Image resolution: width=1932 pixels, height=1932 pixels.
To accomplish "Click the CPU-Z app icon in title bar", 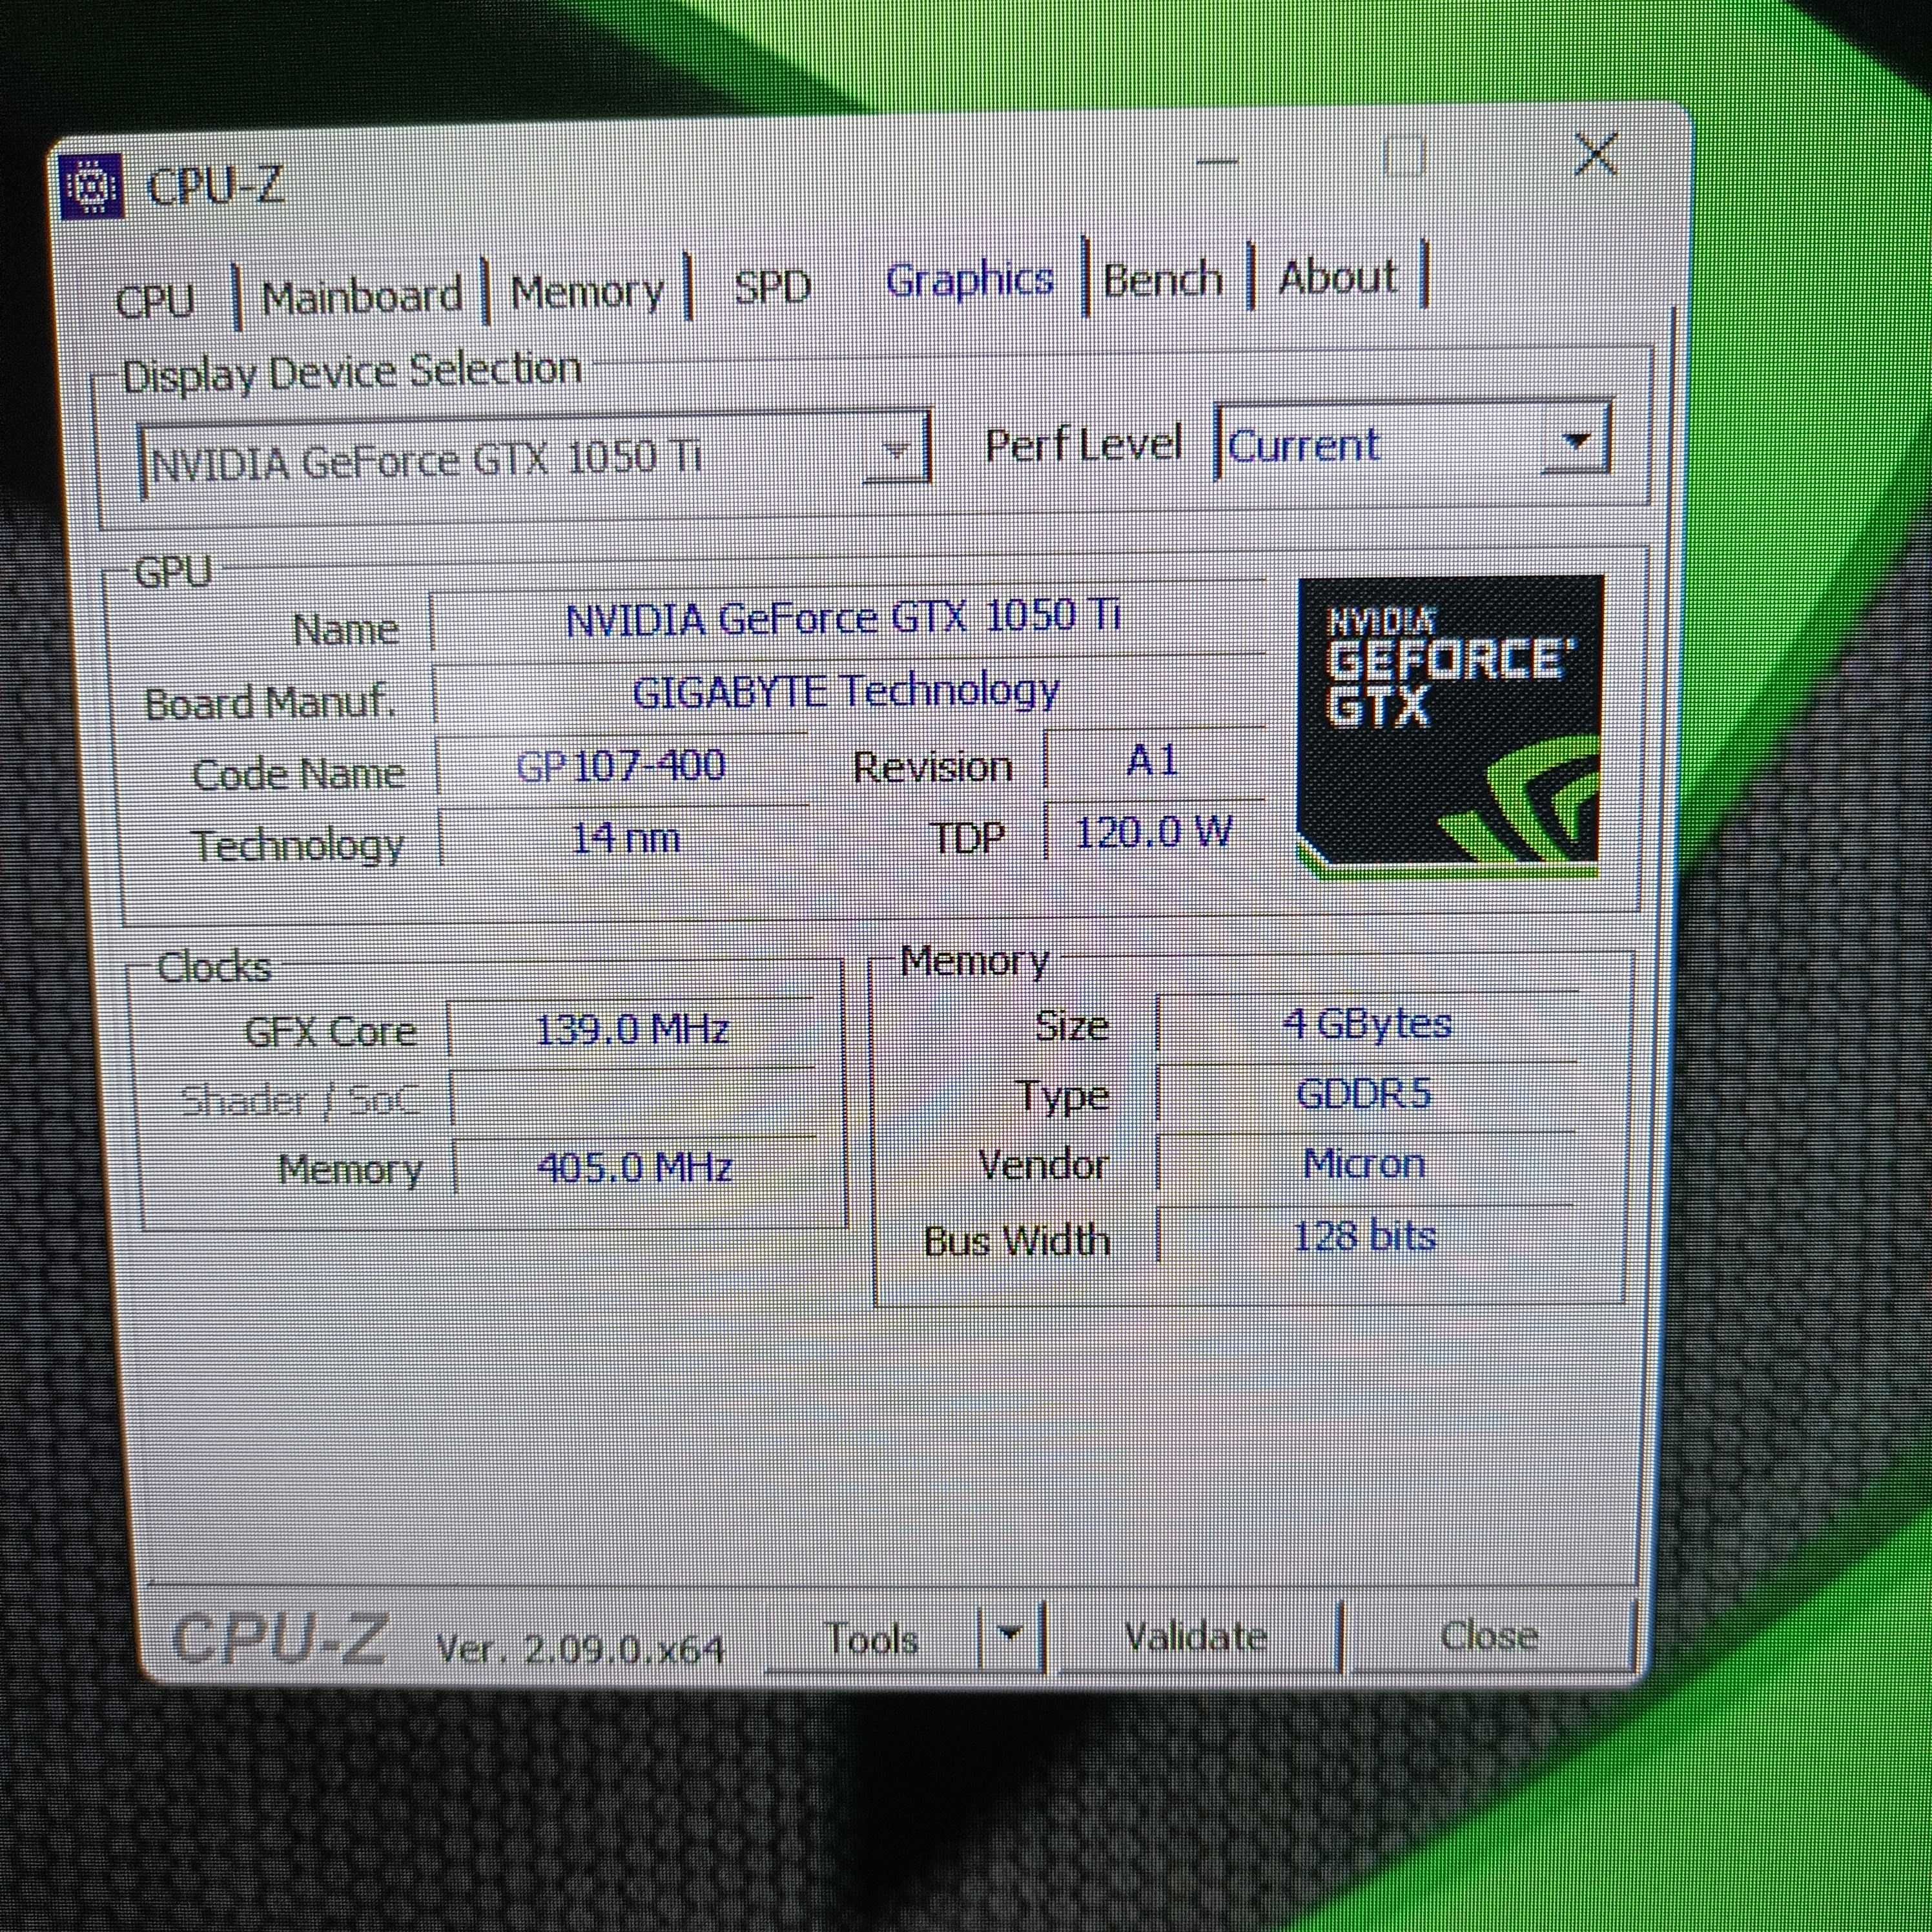I will click(91, 187).
